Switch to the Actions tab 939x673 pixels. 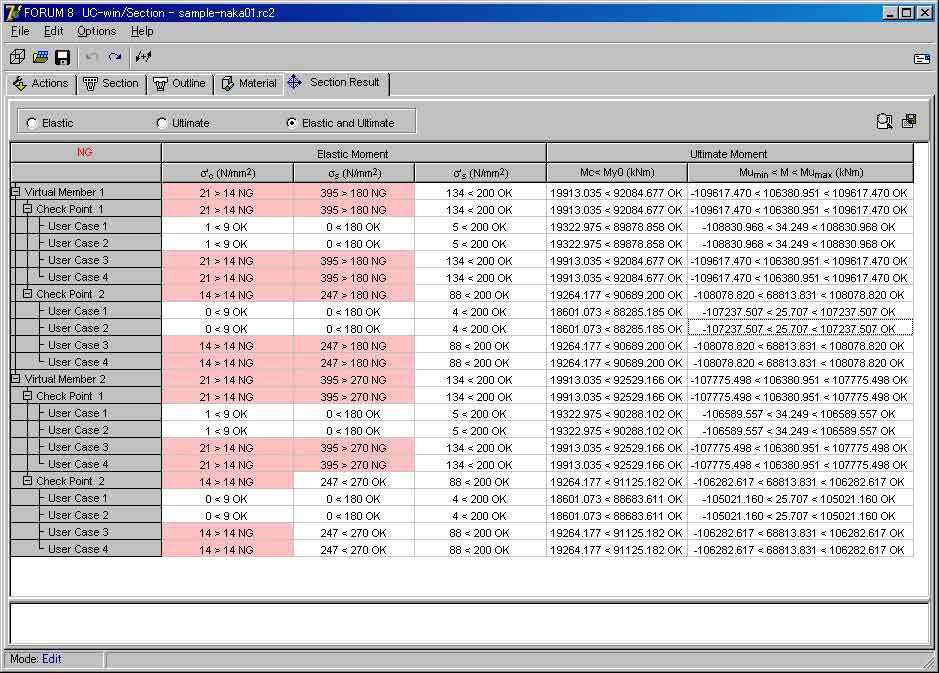click(x=41, y=83)
